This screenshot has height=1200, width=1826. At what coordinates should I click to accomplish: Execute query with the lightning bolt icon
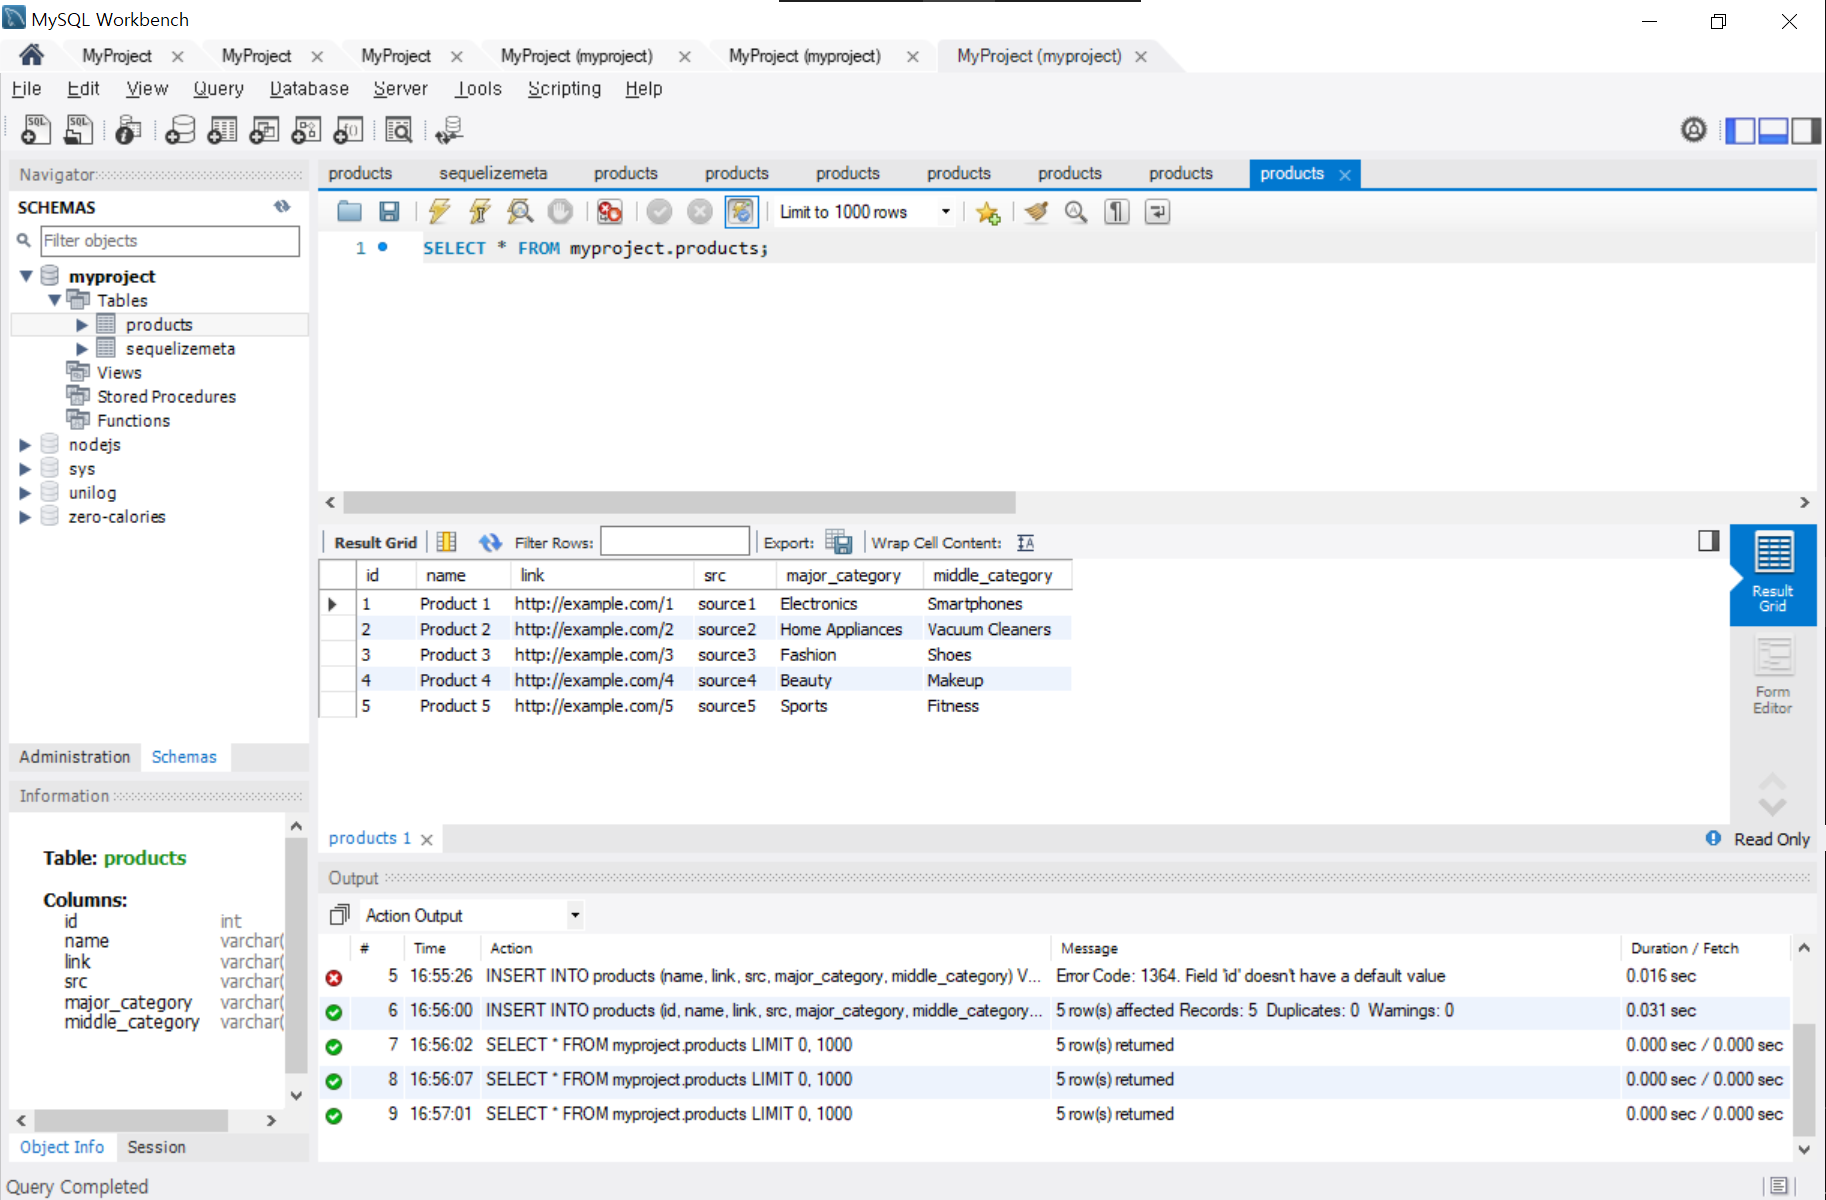(439, 211)
